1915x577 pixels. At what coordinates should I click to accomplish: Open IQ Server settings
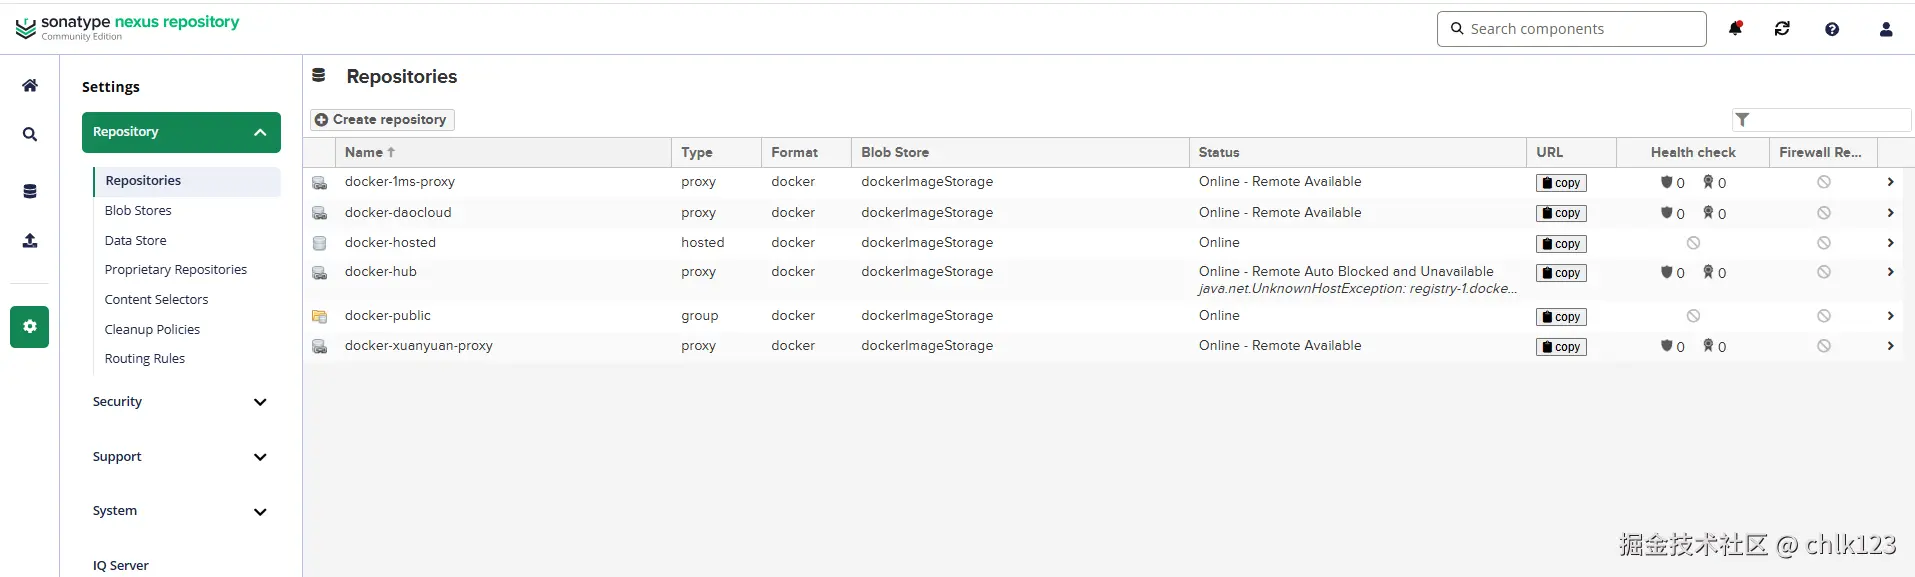121,566
